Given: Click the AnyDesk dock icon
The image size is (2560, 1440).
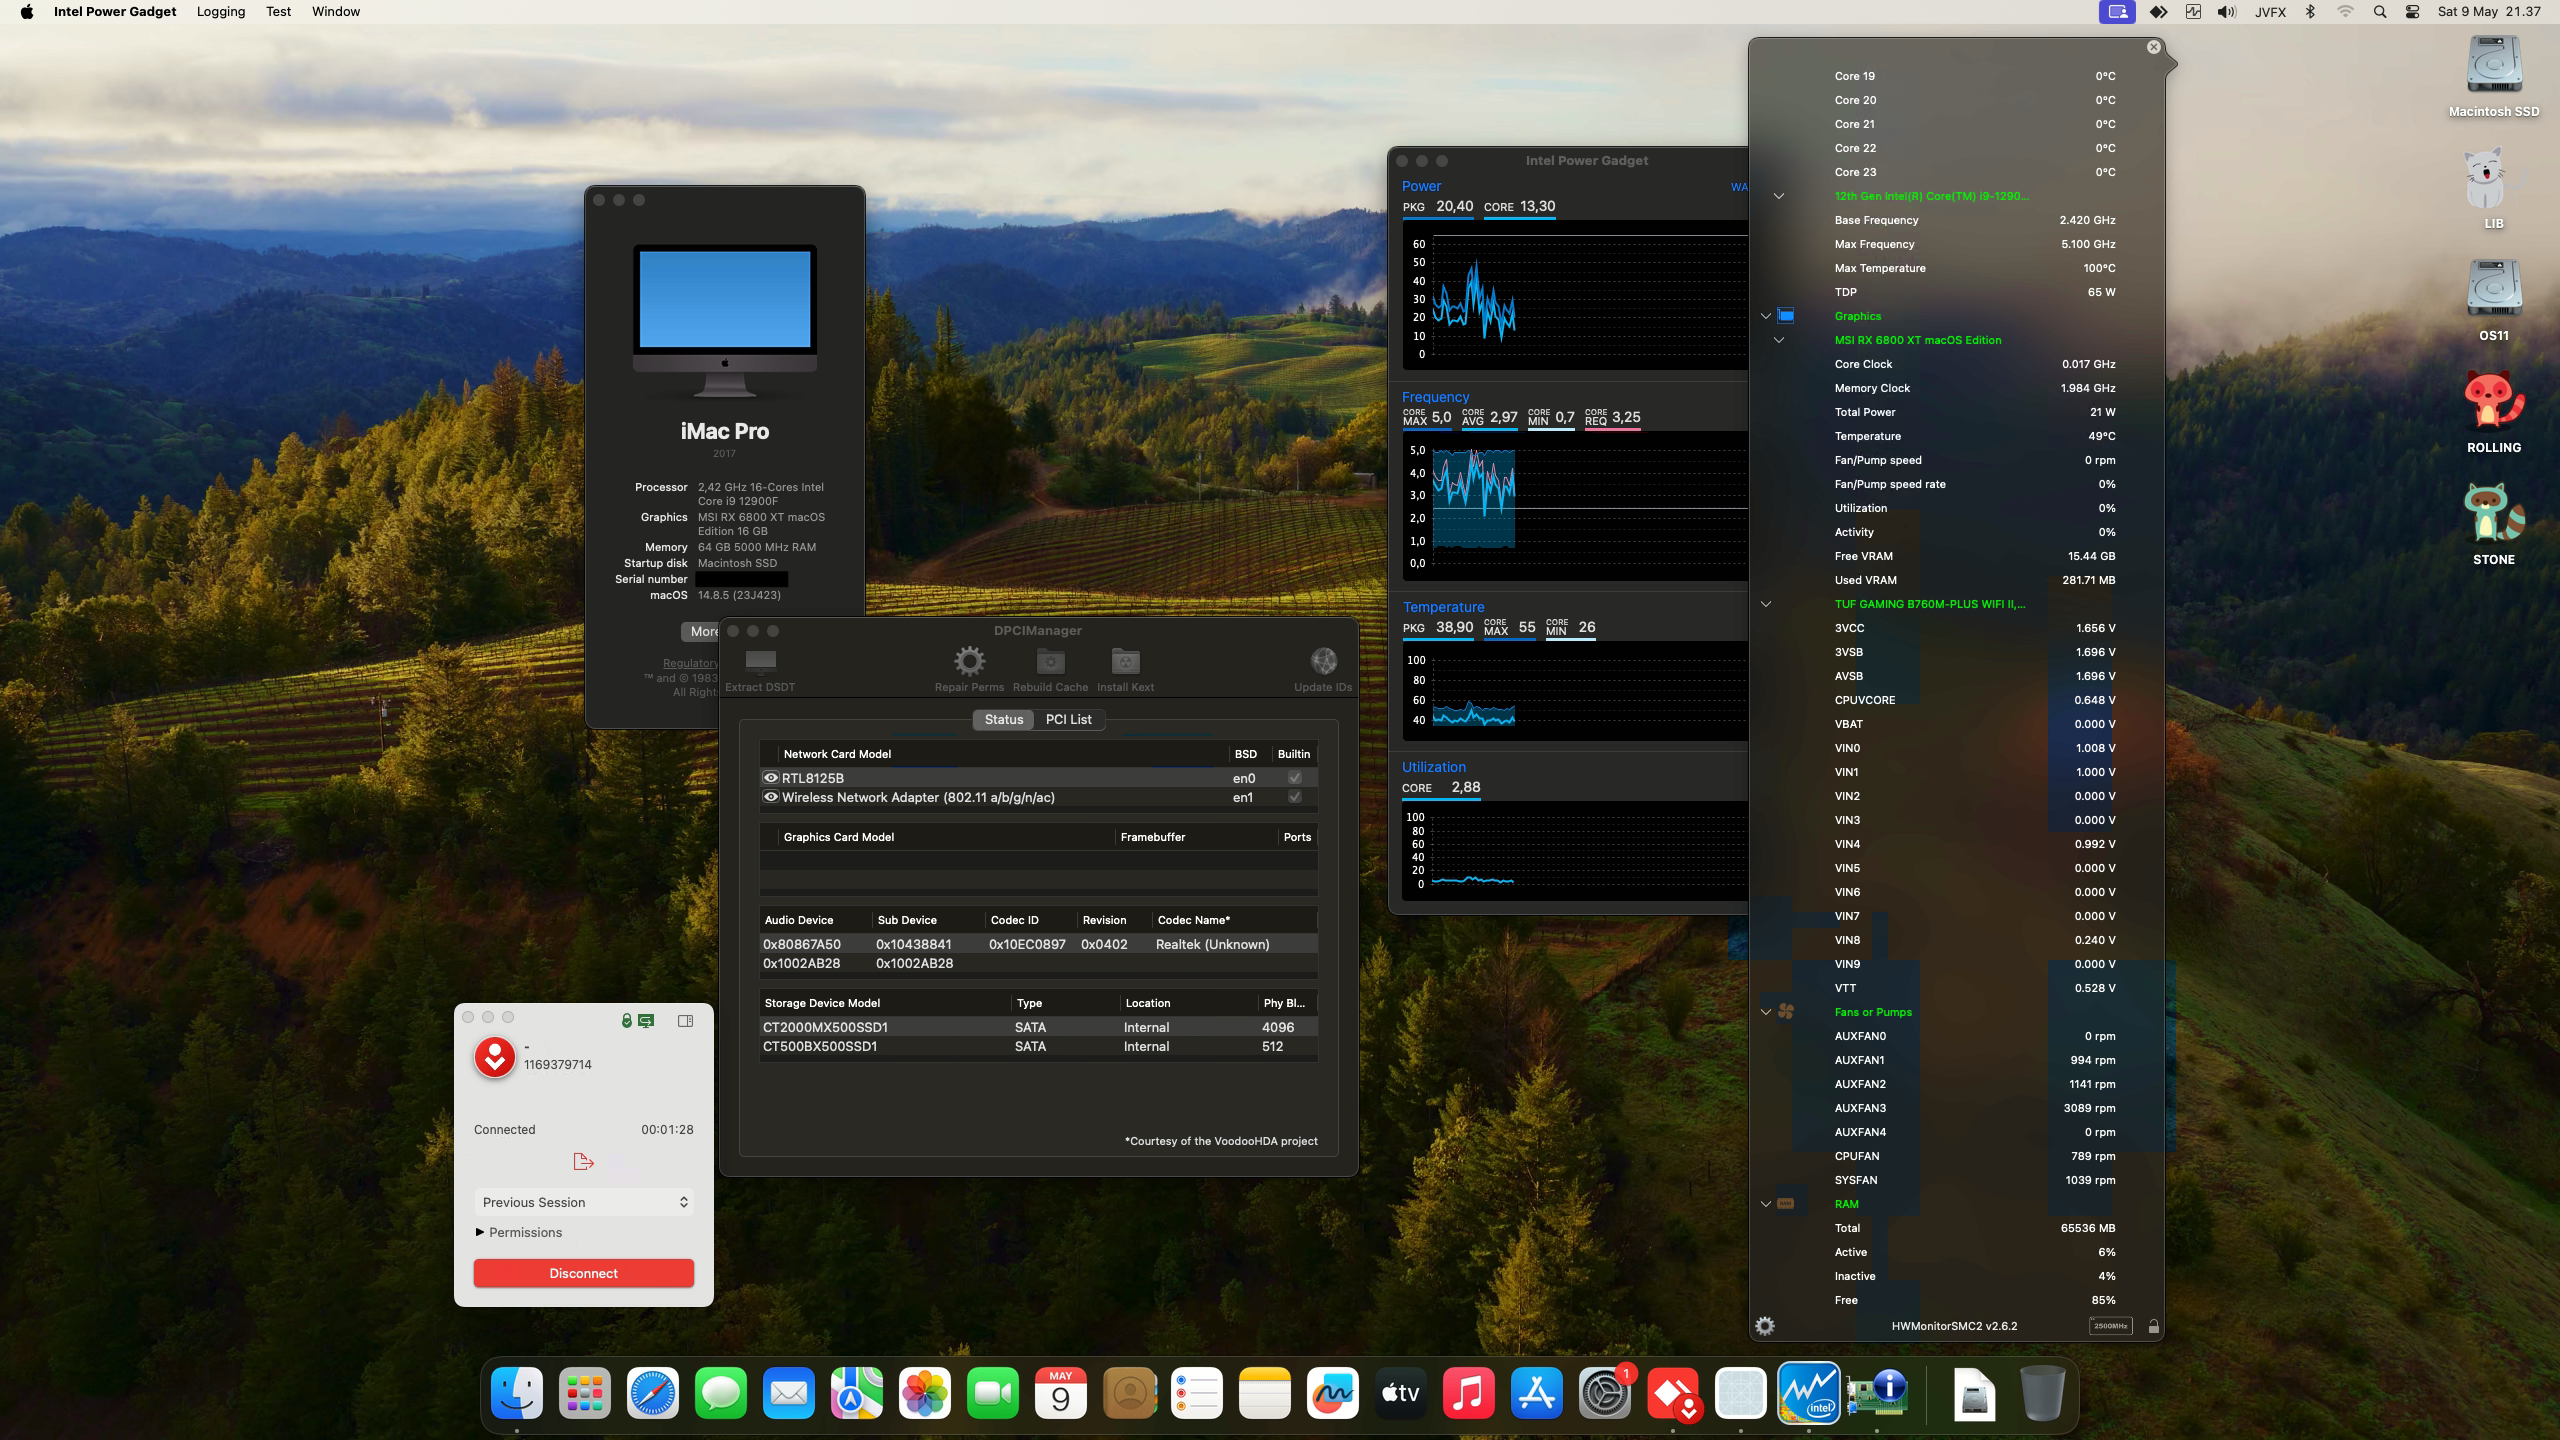Looking at the screenshot, I should (x=1673, y=1392).
